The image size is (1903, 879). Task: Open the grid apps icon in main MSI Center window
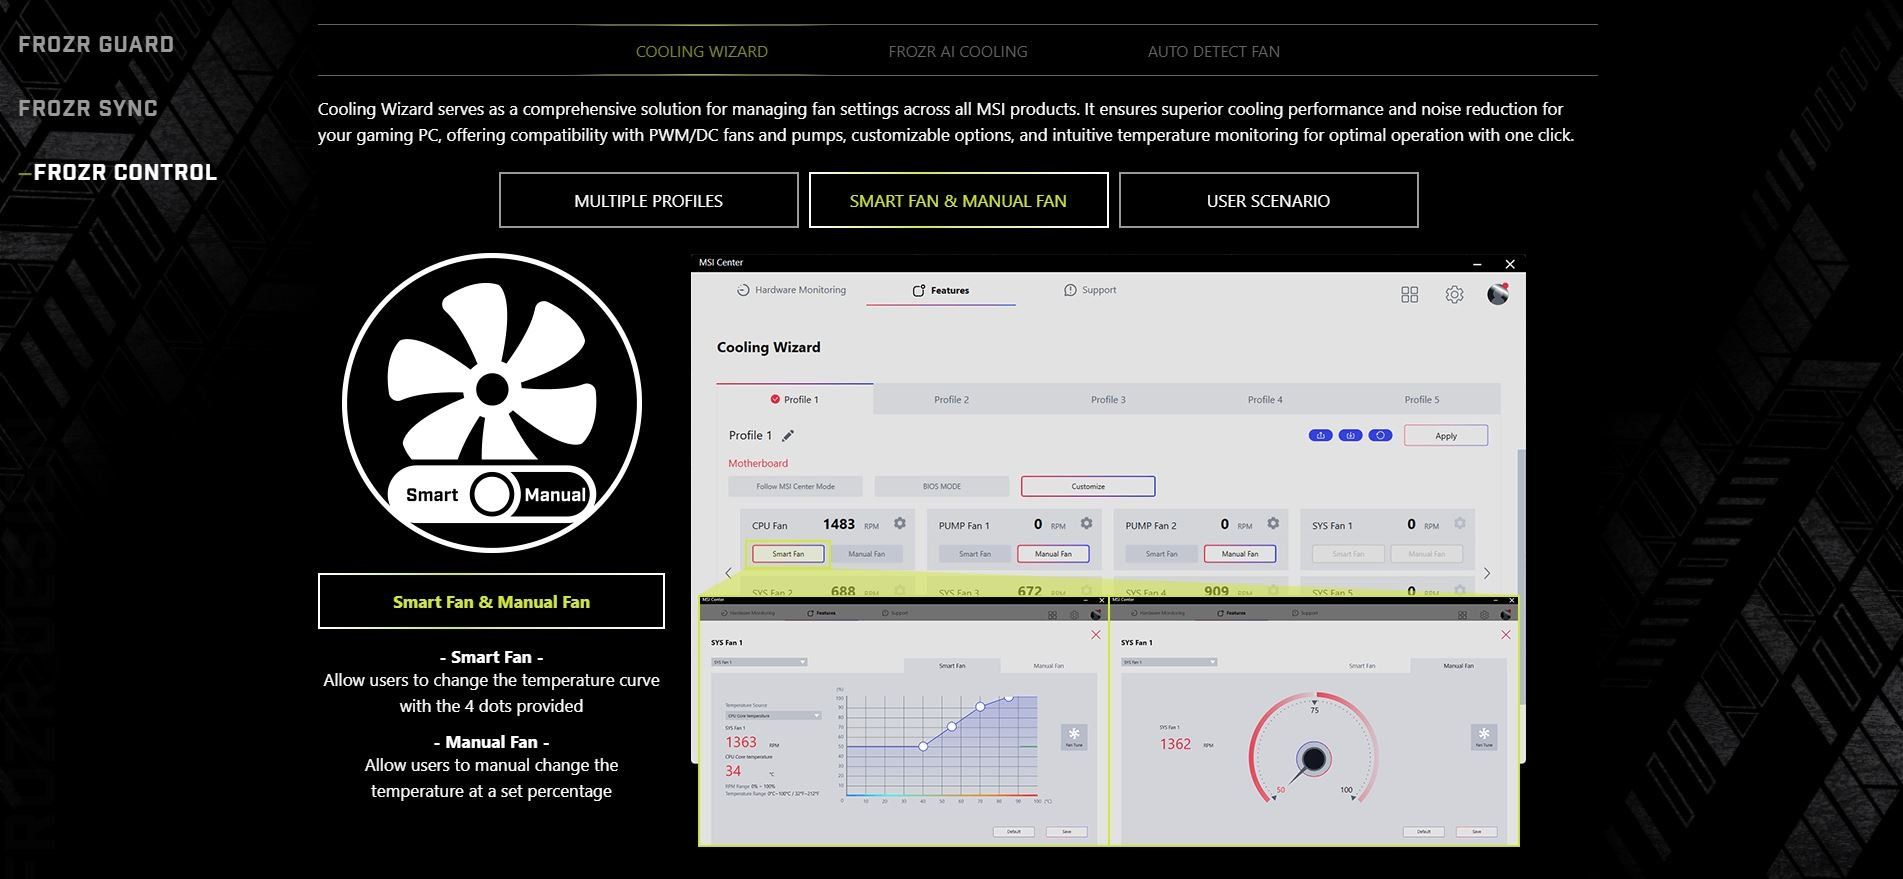click(1409, 294)
